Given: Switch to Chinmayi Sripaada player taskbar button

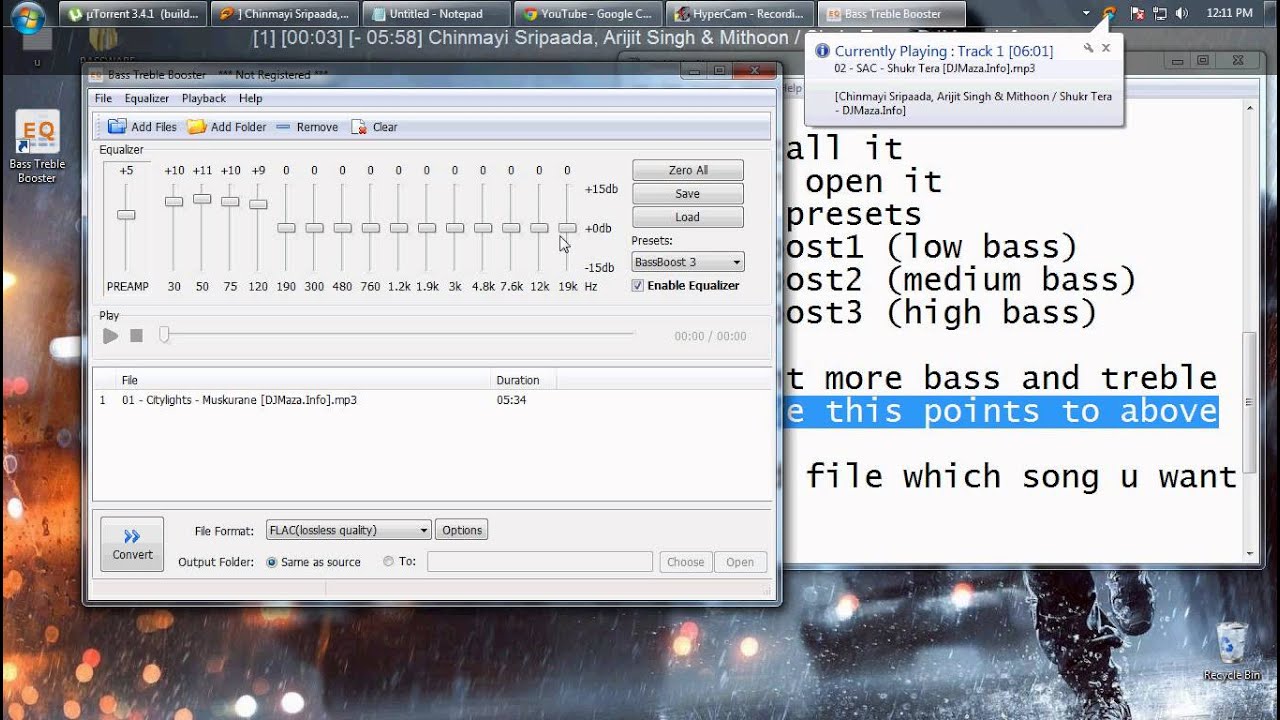Looking at the screenshot, I should click(x=285, y=14).
